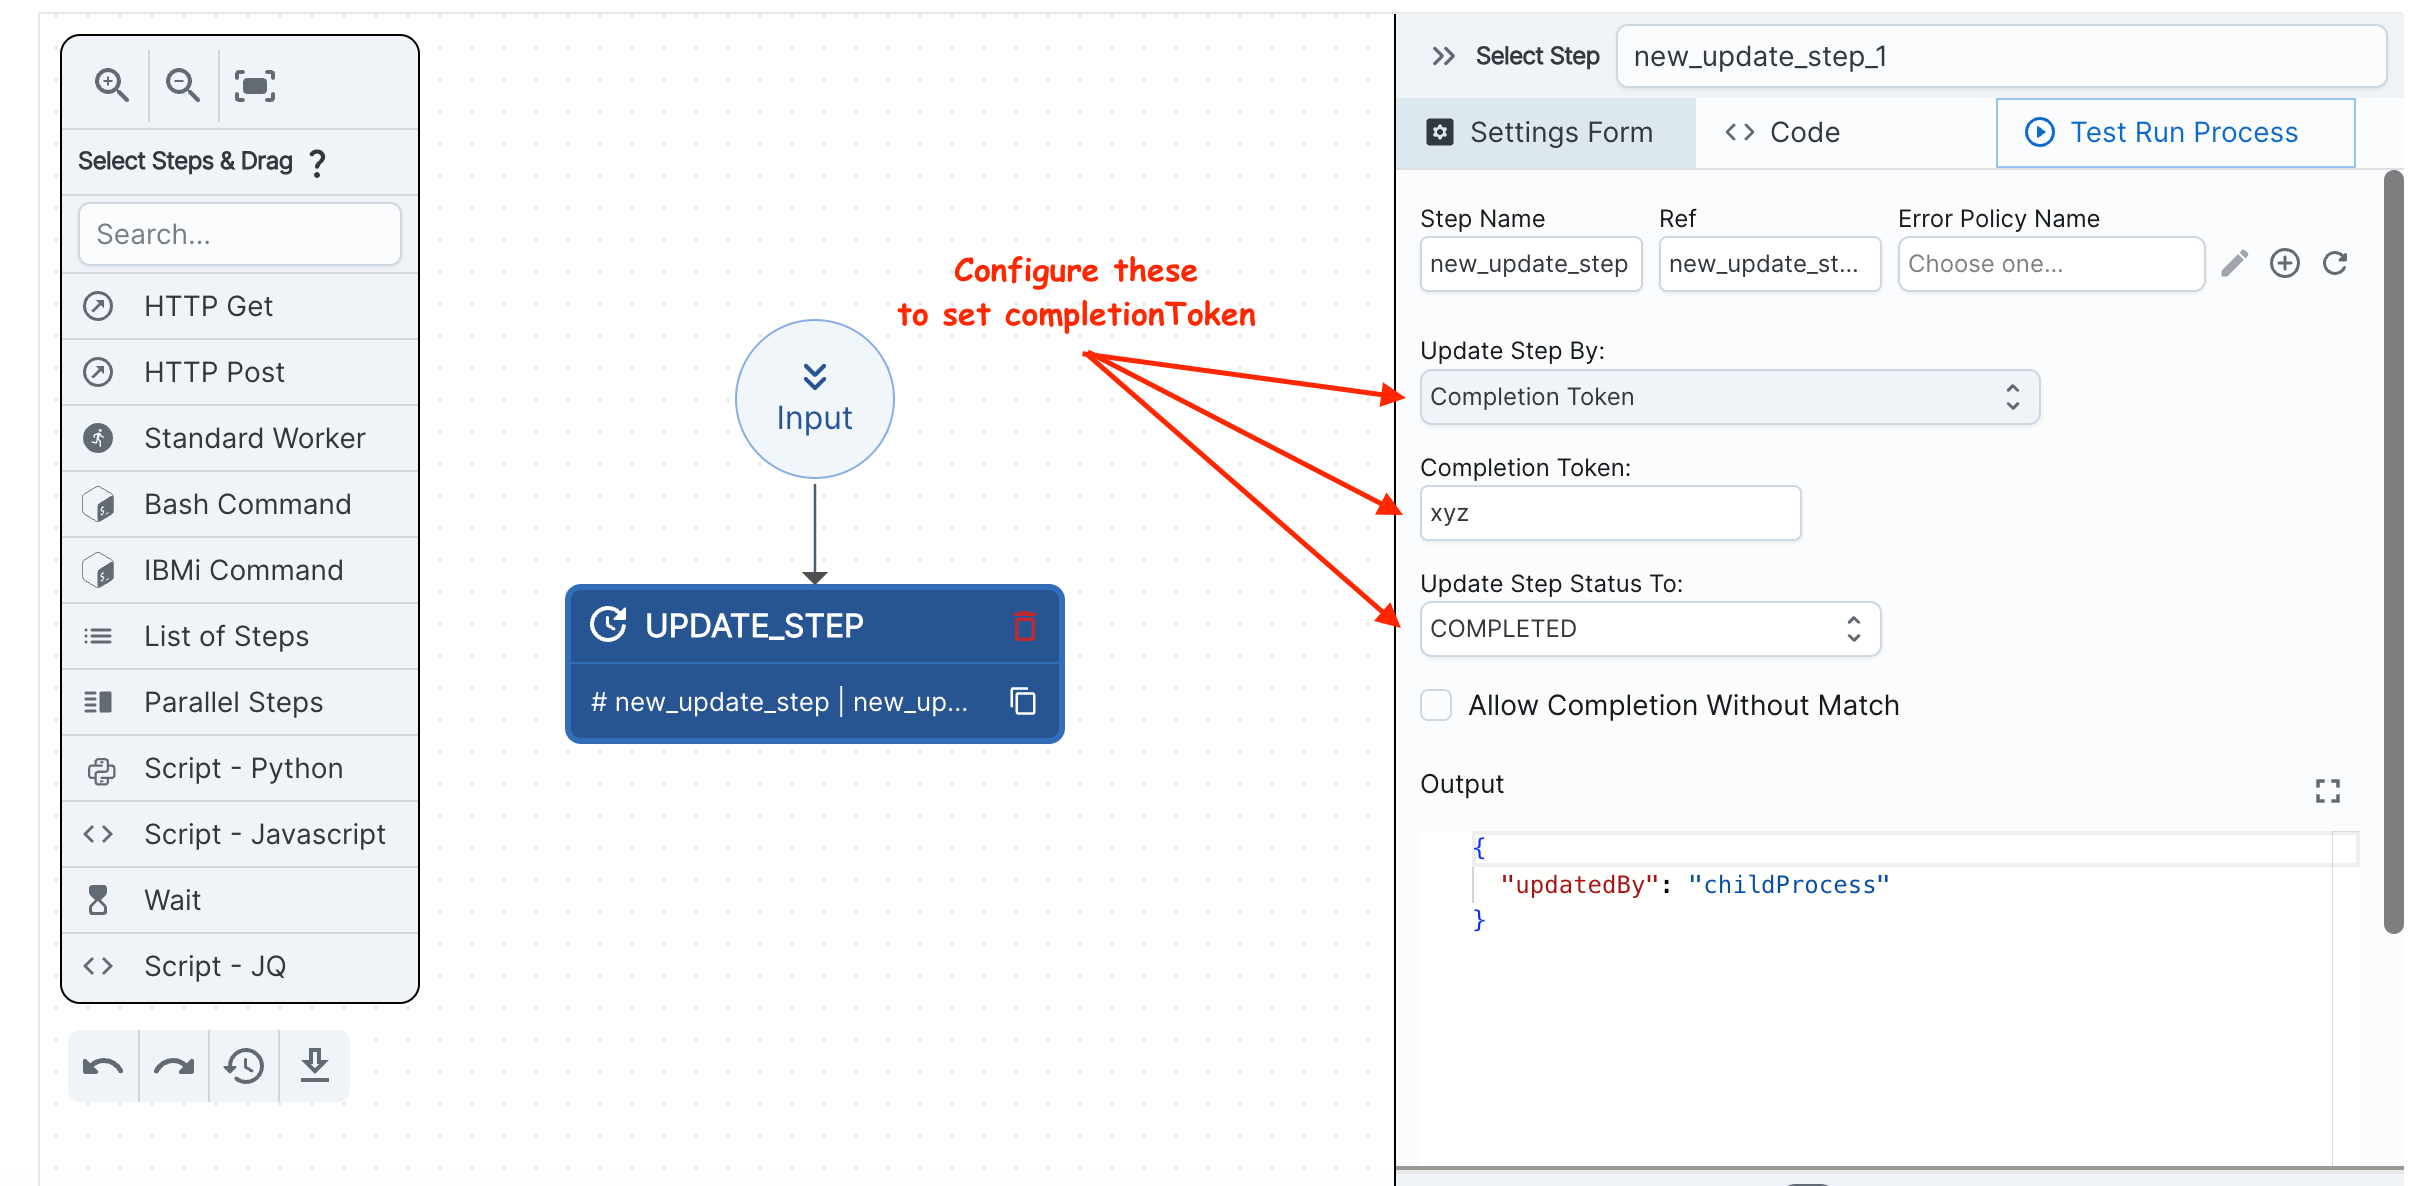The image size is (2436, 1186).
Task: Click the steps Search field
Action: [239, 233]
